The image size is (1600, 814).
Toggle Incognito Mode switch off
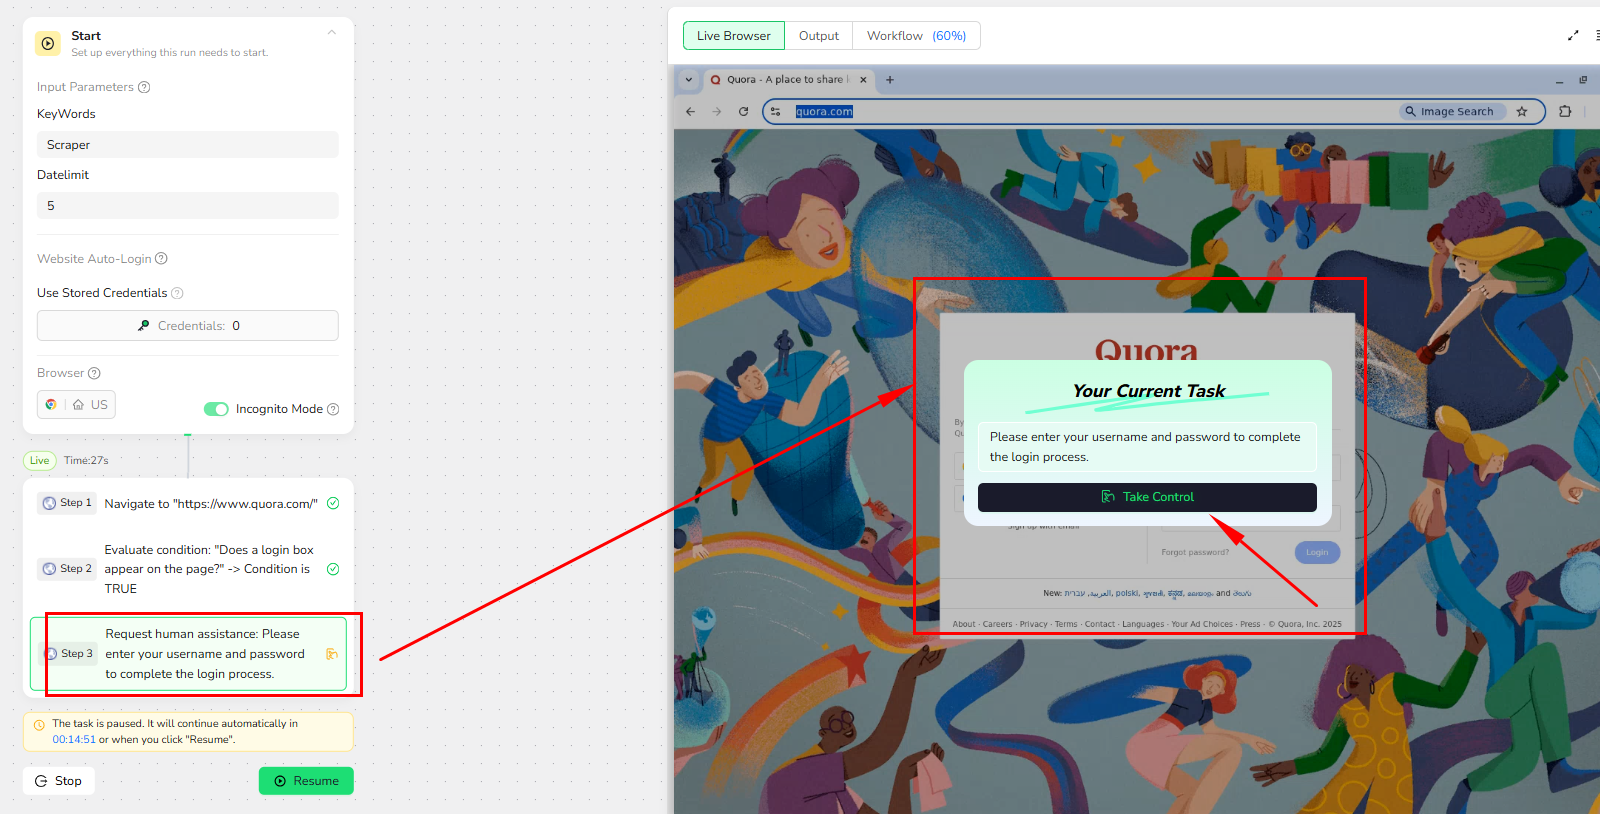point(216,409)
